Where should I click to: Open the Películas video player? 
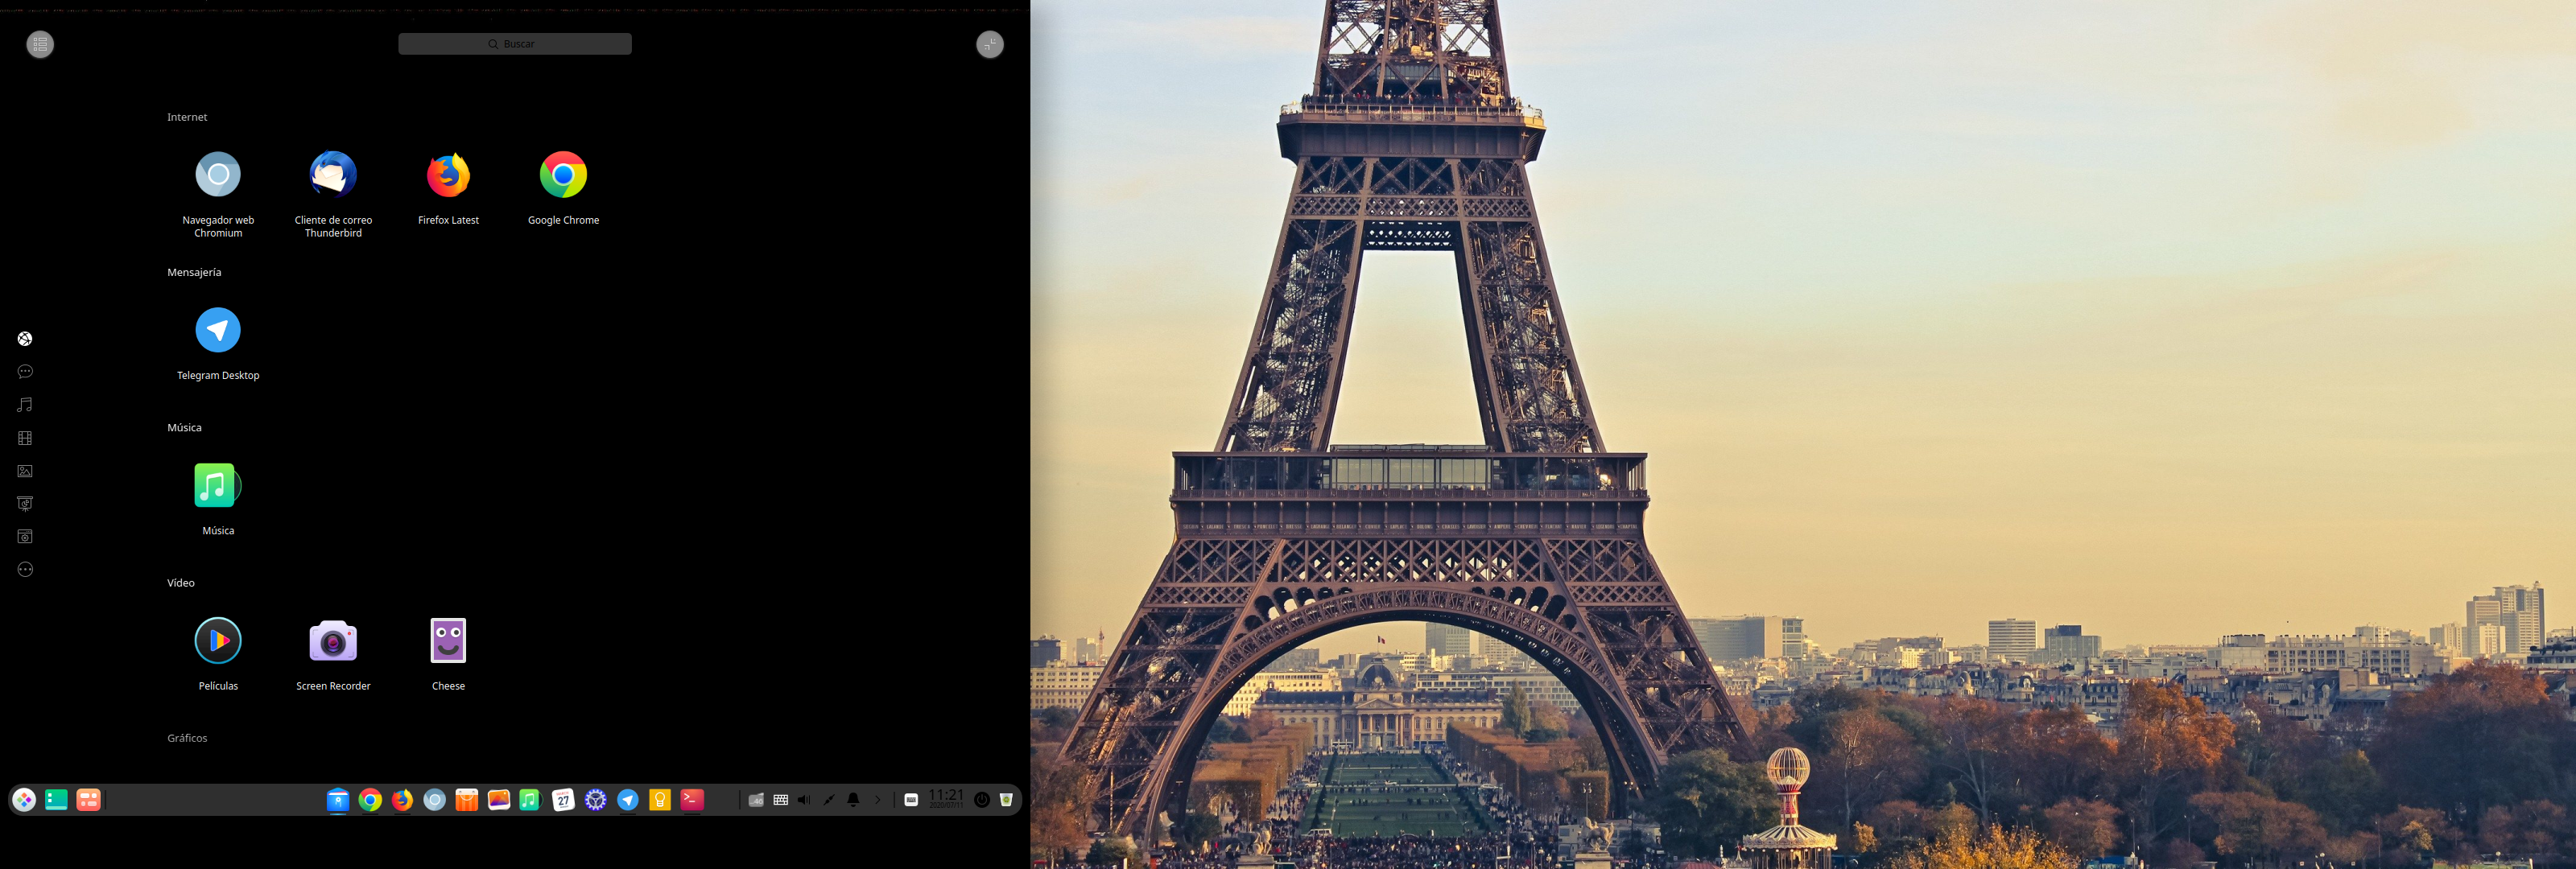click(x=218, y=641)
